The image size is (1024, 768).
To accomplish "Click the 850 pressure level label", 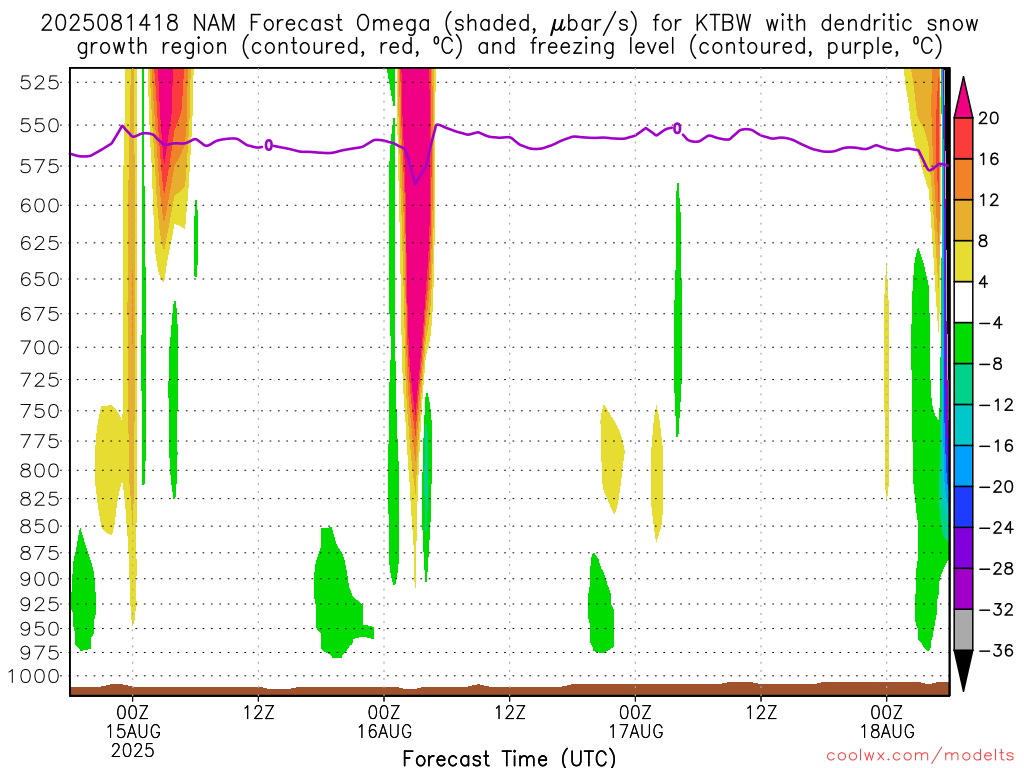I will tap(40, 526).
